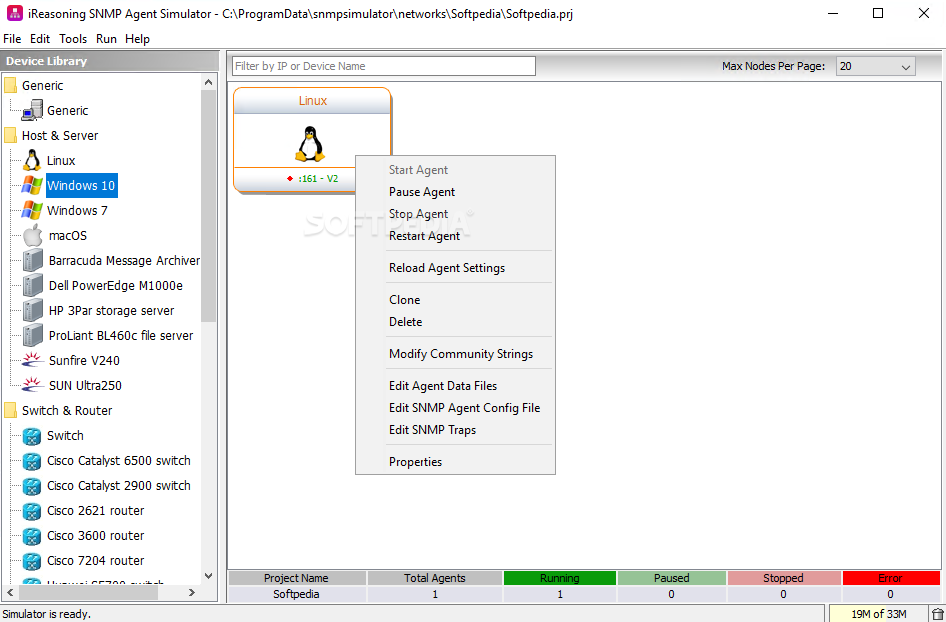This screenshot has height=622, width=946.
Task: Click the Running column header
Action: click(559, 578)
